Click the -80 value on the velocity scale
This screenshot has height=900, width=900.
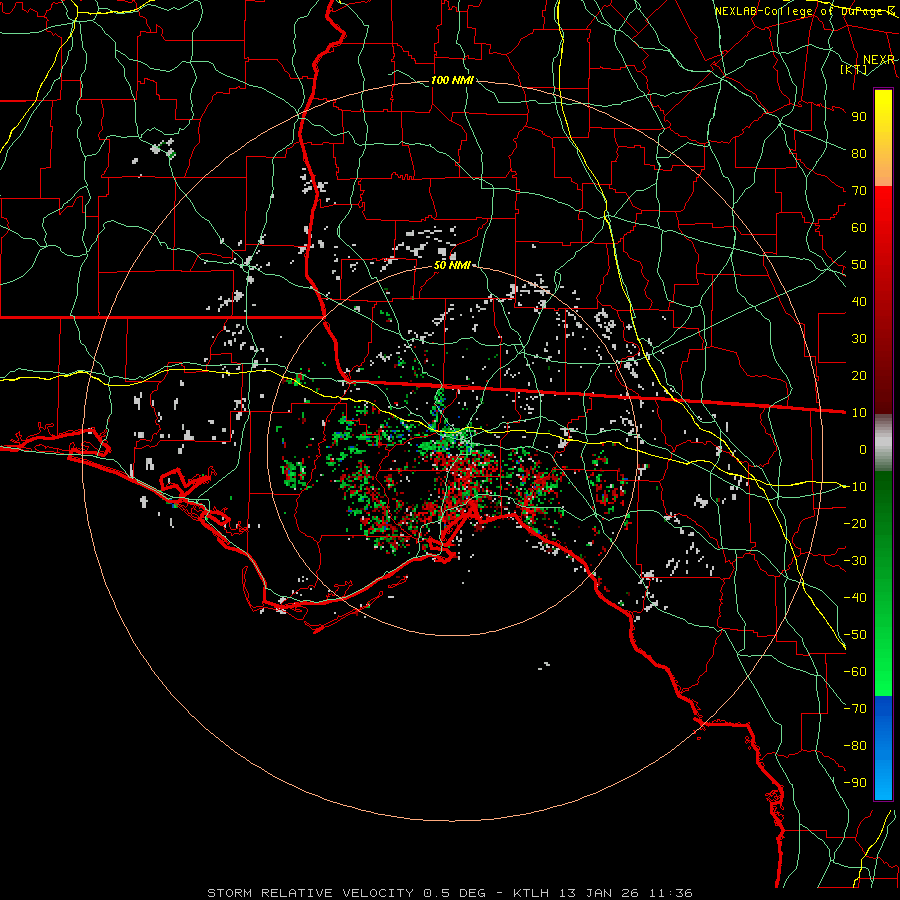click(x=855, y=746)
